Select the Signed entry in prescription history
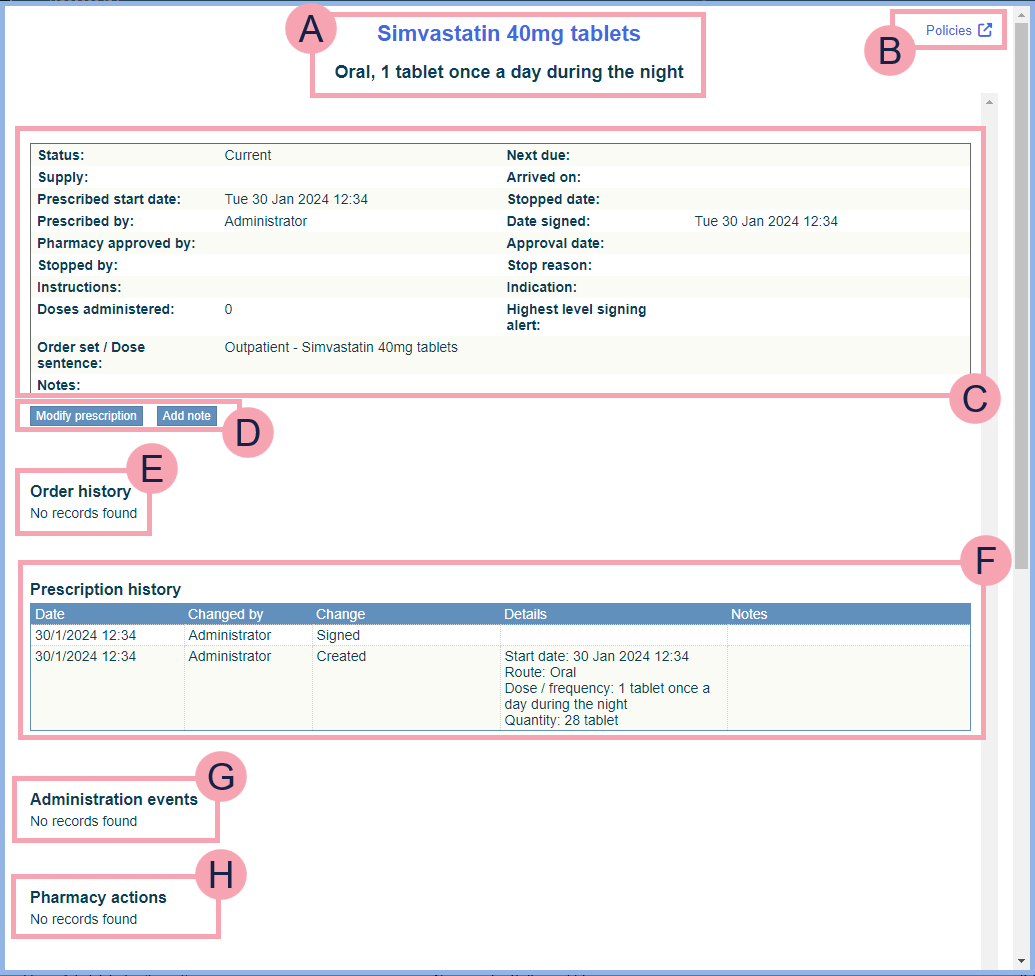The width and height of the screenshot is (1035, 976). [338, 635]
